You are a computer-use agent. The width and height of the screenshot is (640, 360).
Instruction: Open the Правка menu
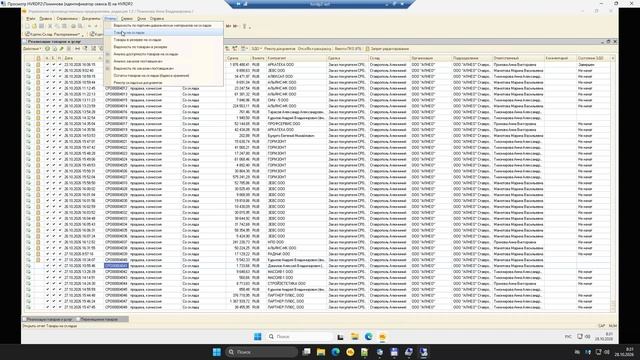tap(45, 19)
